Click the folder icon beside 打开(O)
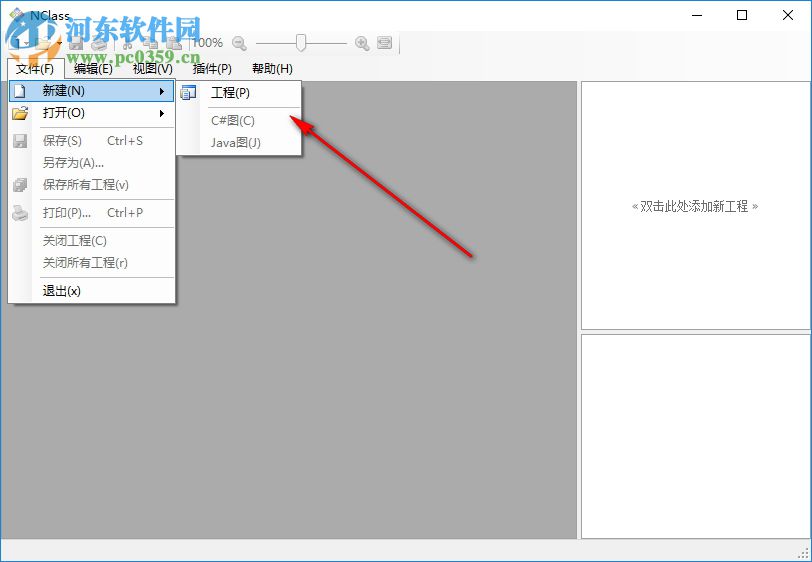The height and width of the screenshot is (562, 812). tap(20, 113)
